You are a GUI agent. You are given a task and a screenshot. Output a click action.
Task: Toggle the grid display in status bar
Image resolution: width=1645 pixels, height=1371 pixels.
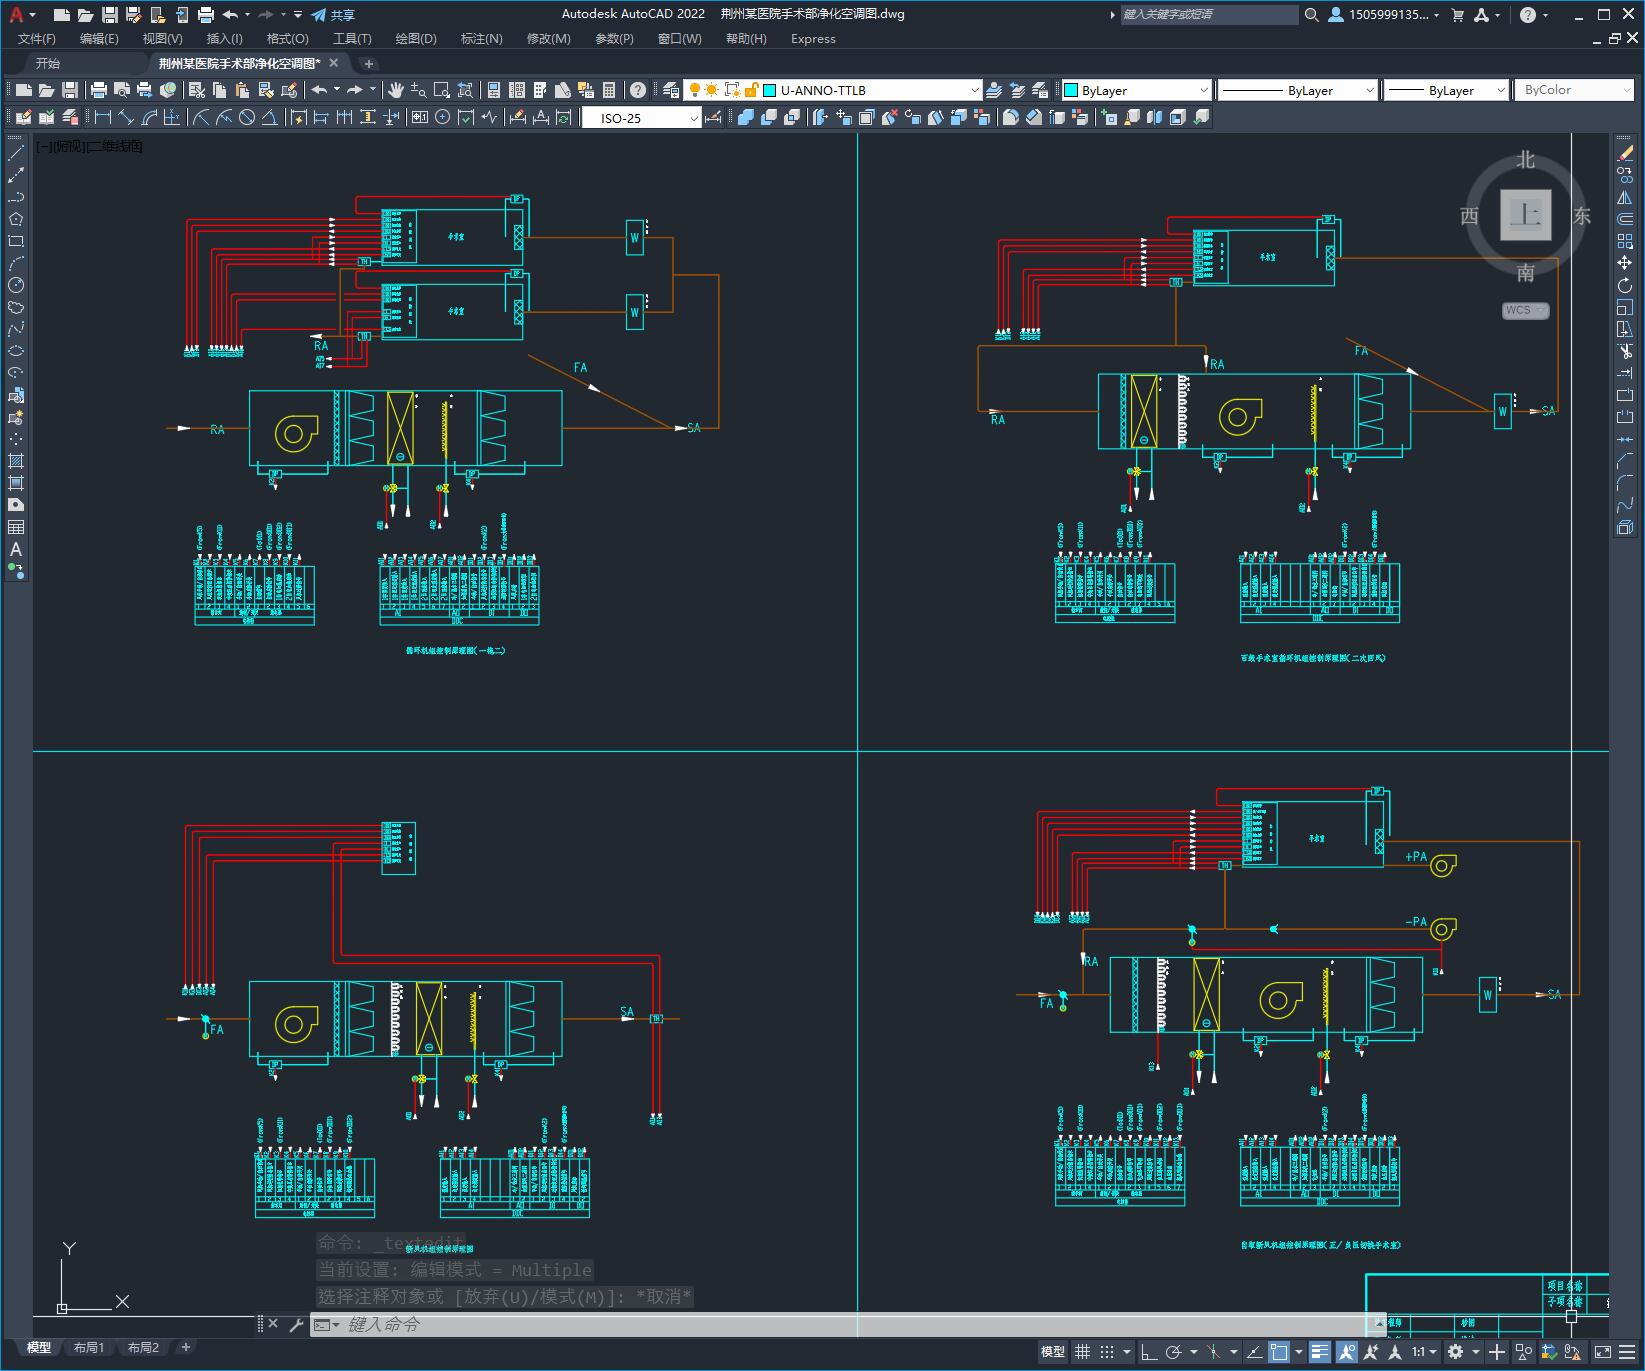pos(1082,1352)
